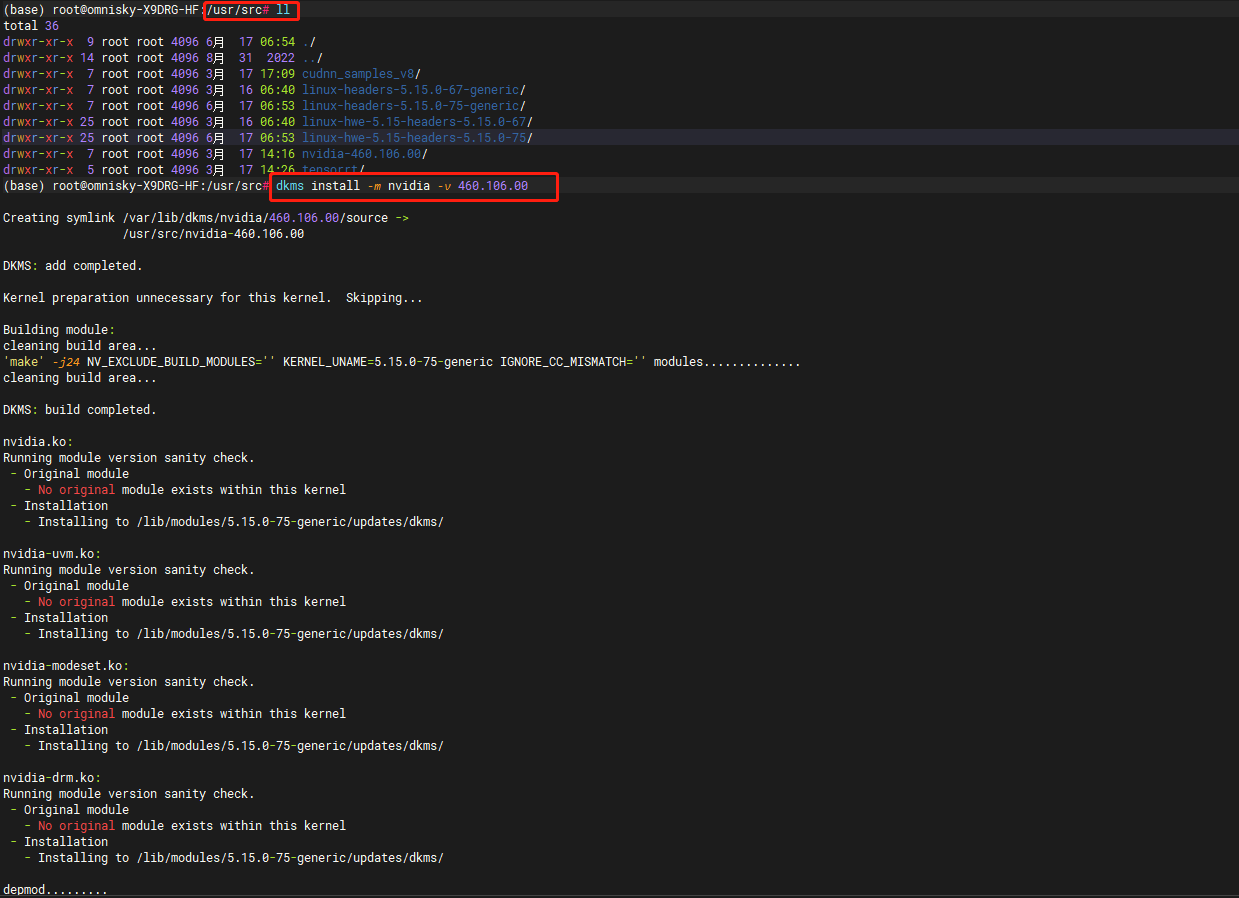
Task: Click the 'total 36' line
Action: pos(31,26)
